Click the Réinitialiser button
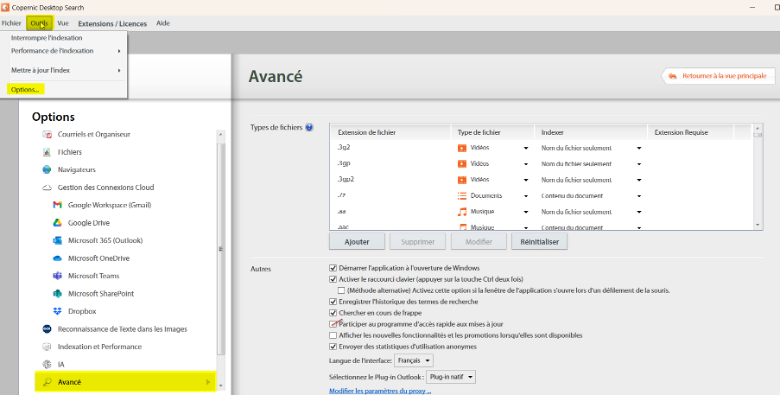 pyautogui.click(x=539, y=242)
